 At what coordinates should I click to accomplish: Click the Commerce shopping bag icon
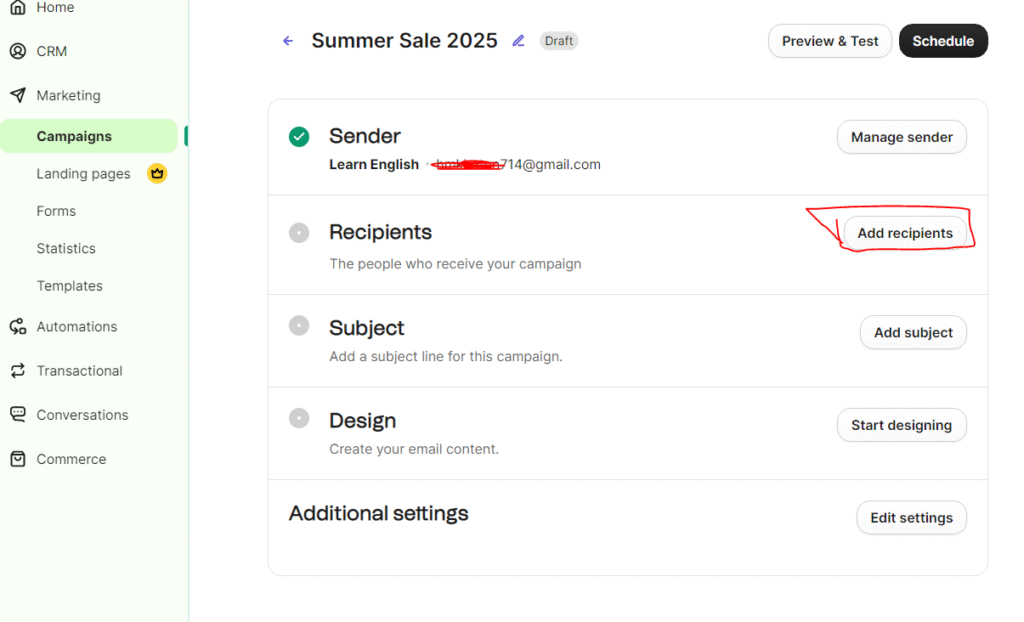click(17, 459)
